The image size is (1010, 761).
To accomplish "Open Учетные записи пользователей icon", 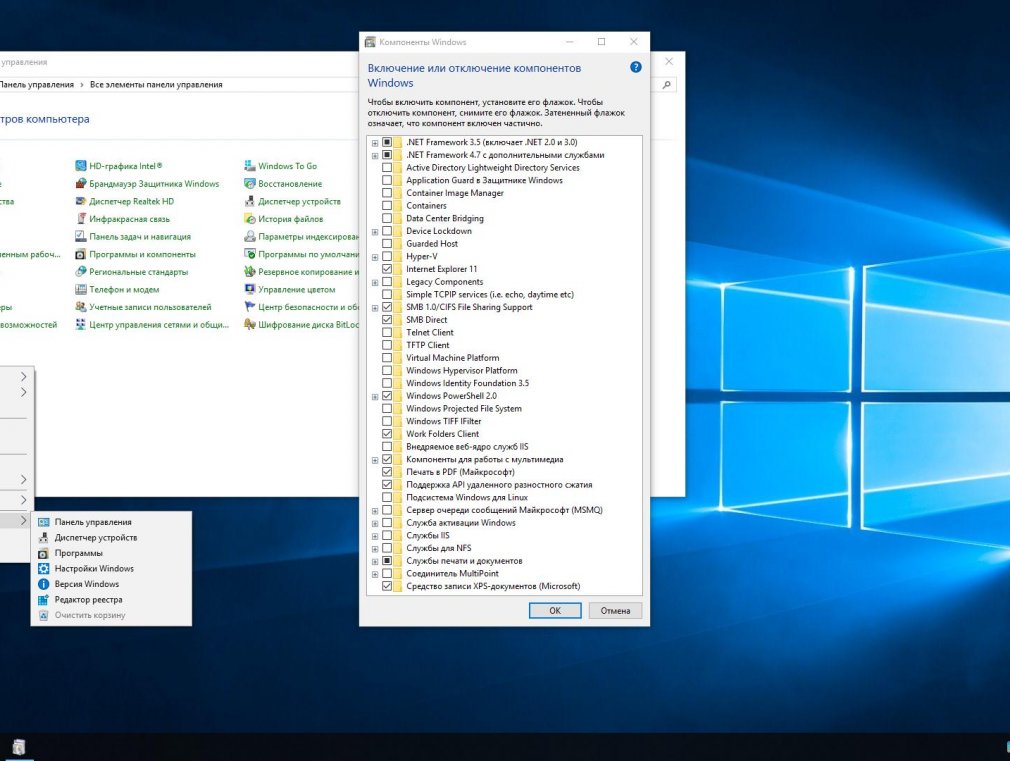I will pyautogui.click(x=81, y=307).
